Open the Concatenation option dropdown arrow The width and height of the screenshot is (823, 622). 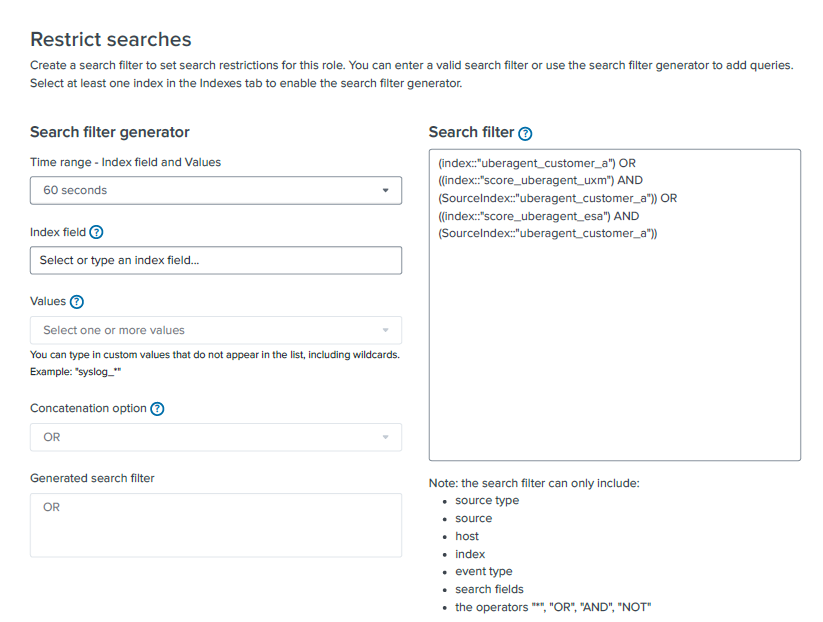(x=386, y=437)
